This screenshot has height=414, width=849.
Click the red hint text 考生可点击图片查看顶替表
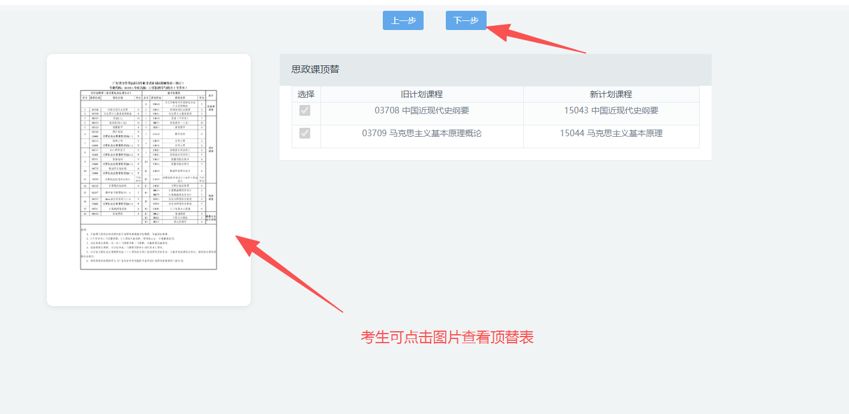tap(447, 338)
